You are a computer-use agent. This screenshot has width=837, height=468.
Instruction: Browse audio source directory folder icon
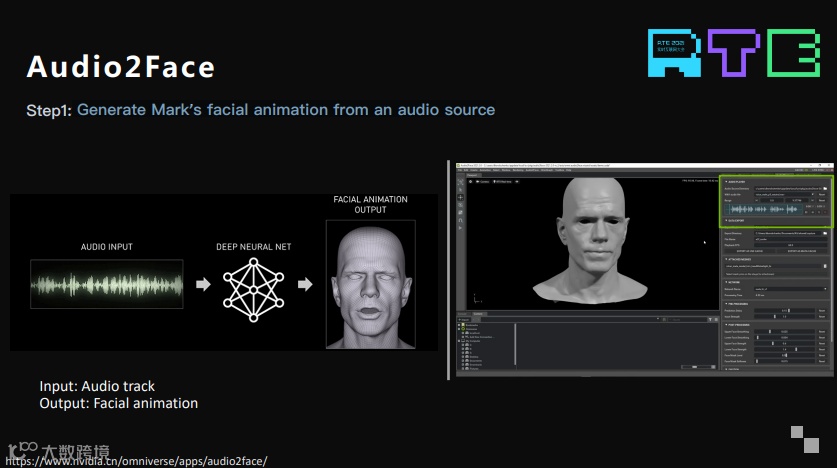[x=825, y=188]
